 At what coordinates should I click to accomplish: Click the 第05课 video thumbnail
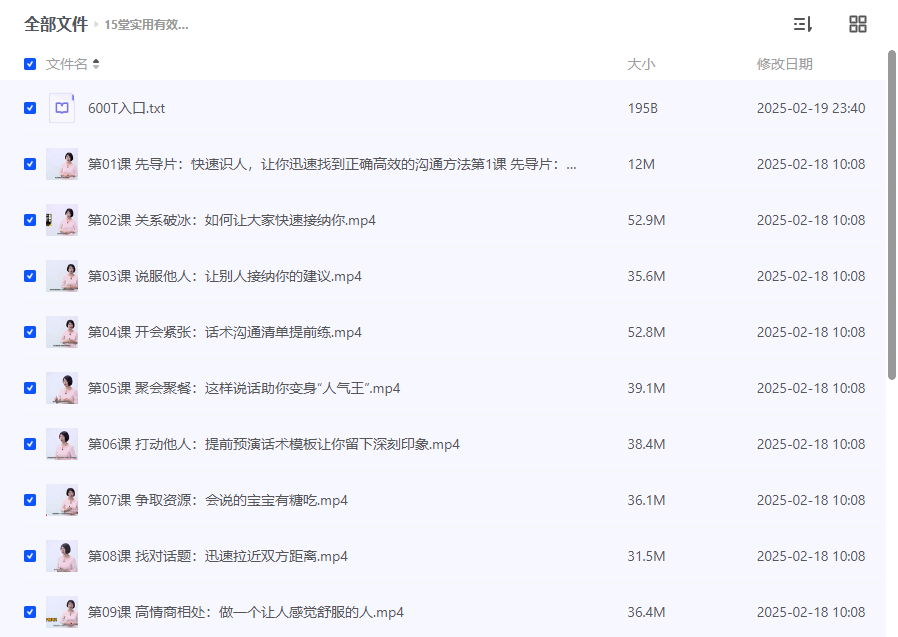pyautogui.click(x=62, y=388)
